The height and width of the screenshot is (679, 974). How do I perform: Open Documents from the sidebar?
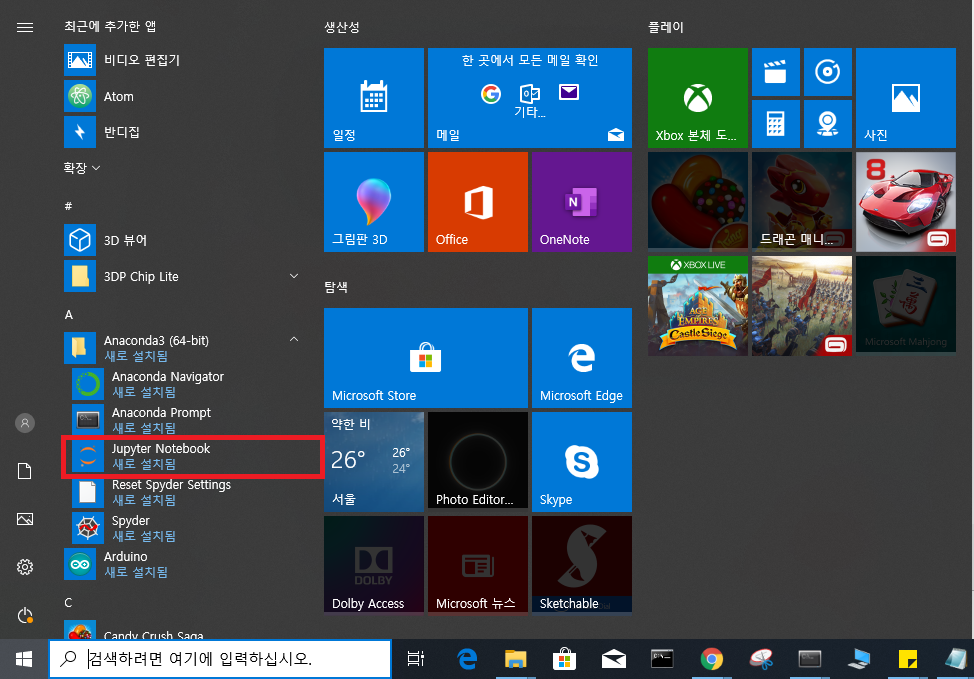pos(25,471)
